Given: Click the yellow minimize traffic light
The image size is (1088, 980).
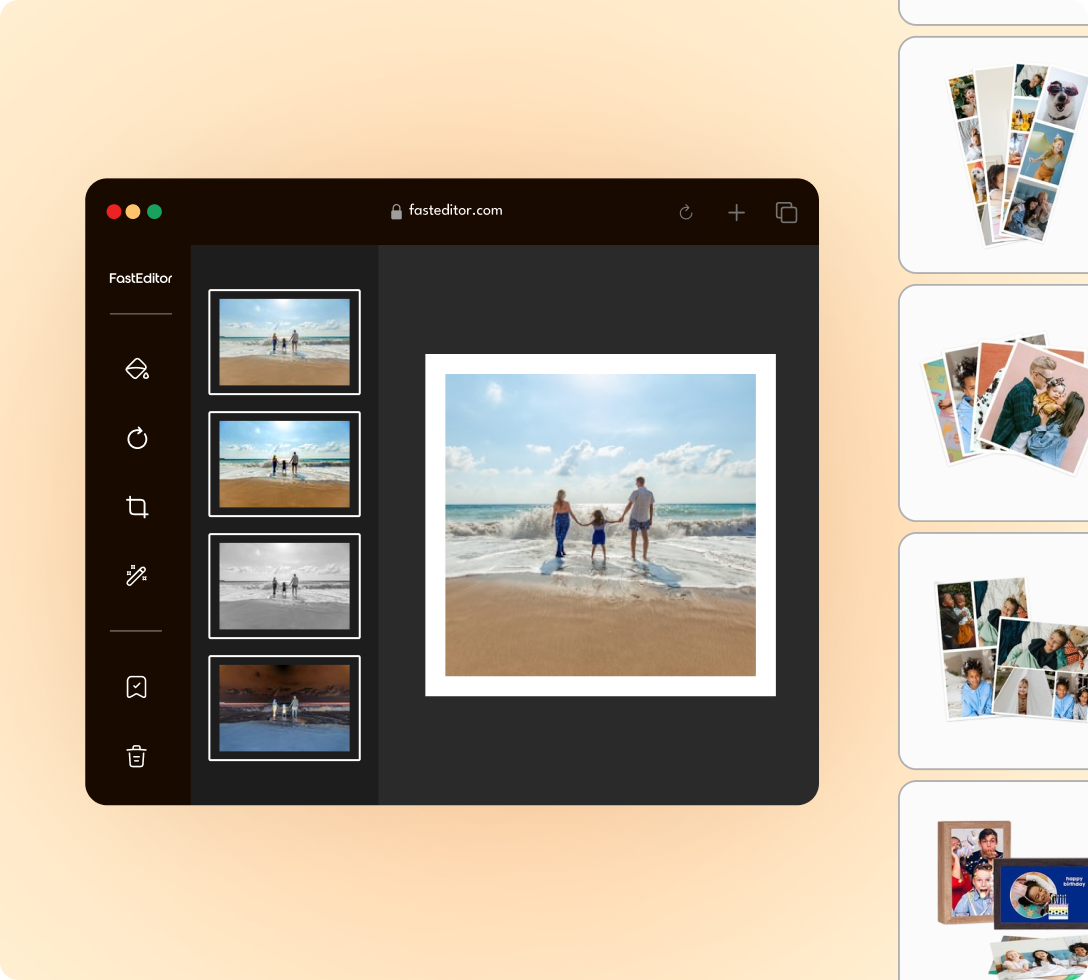Looking at the screenshot, I should (133, 211).
